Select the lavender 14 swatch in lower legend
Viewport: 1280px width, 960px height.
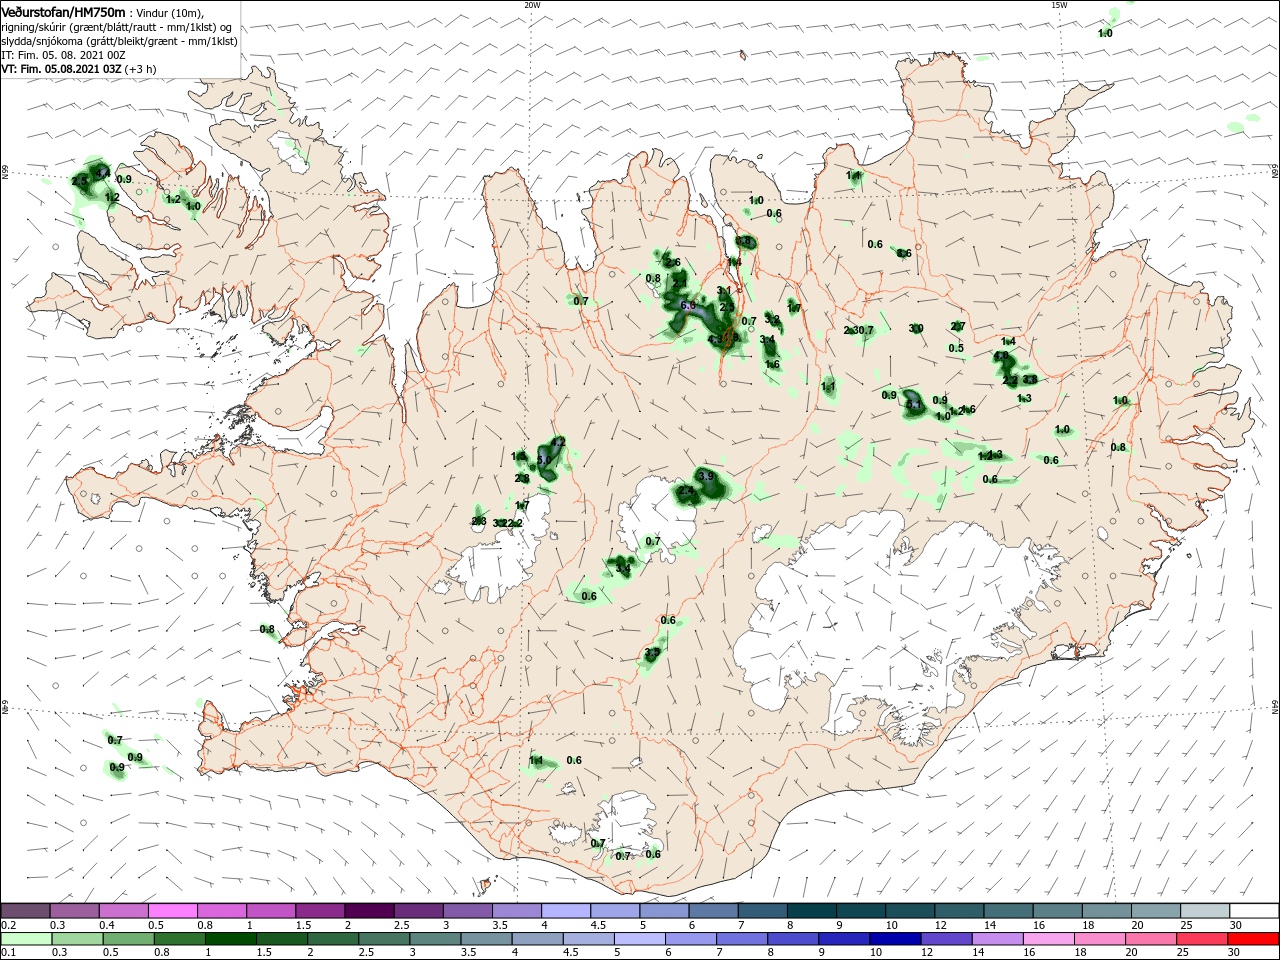coord(998,939)
